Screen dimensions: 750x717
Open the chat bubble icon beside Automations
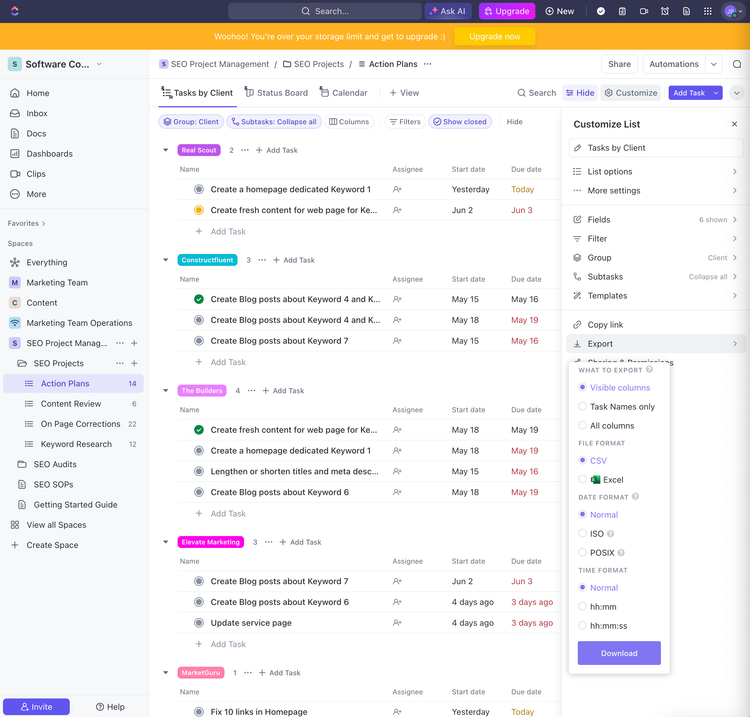pyautogui.click(x=737, y=64)
